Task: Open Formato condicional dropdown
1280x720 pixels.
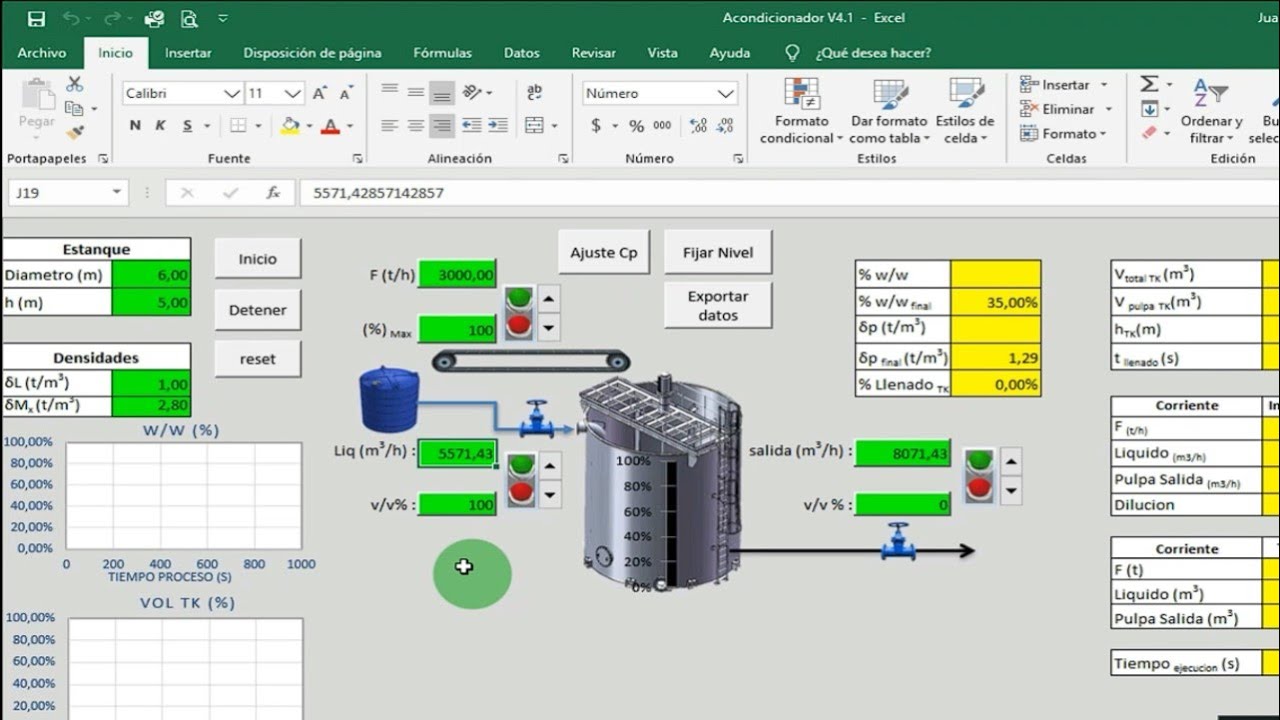Action: (801, 112)
